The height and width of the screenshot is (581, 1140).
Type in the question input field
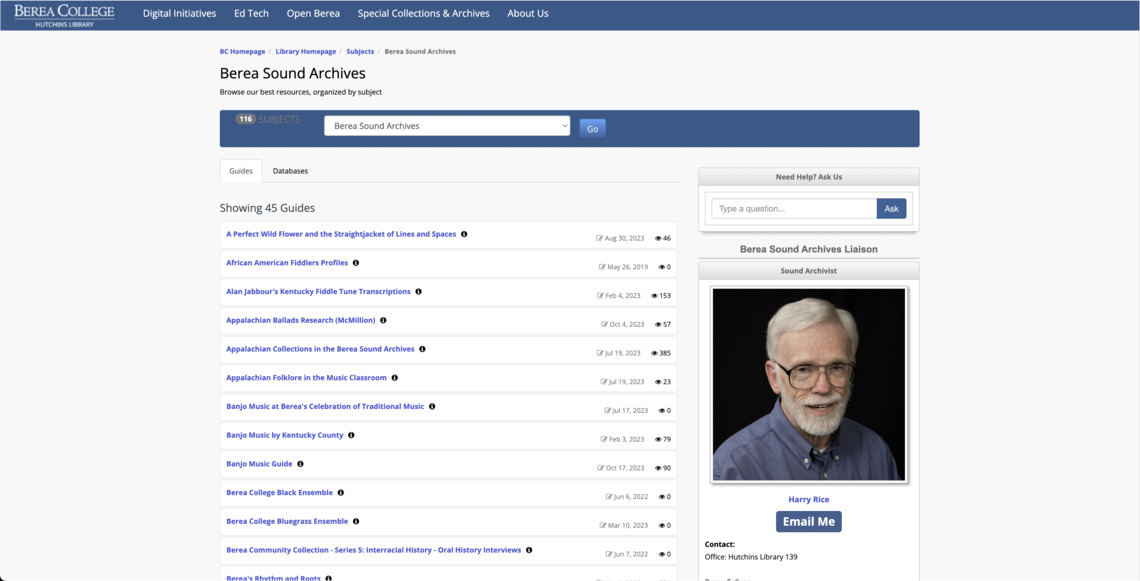(x=794, y=209)
